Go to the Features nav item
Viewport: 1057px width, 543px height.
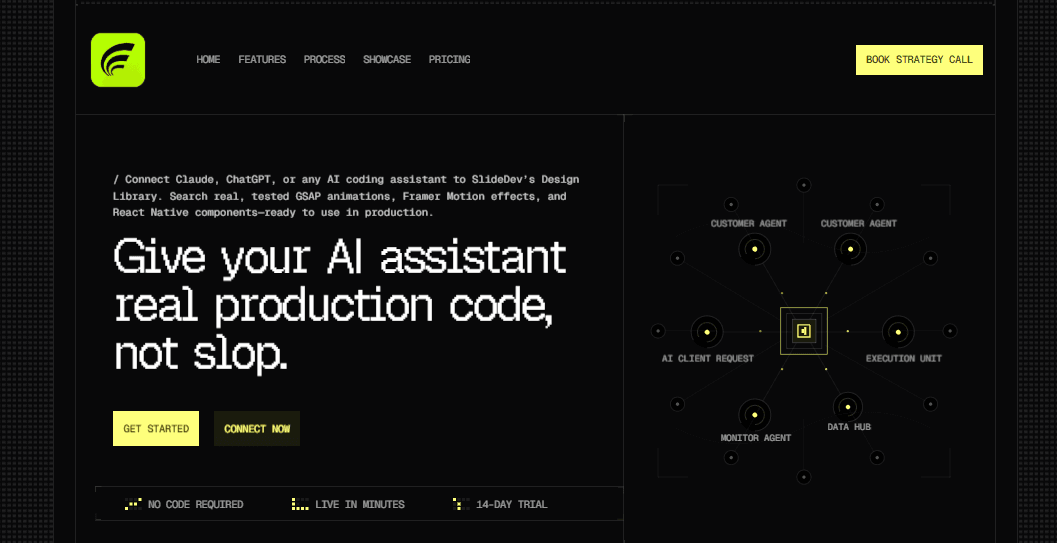pyautogui.click(x=262, y=59)
